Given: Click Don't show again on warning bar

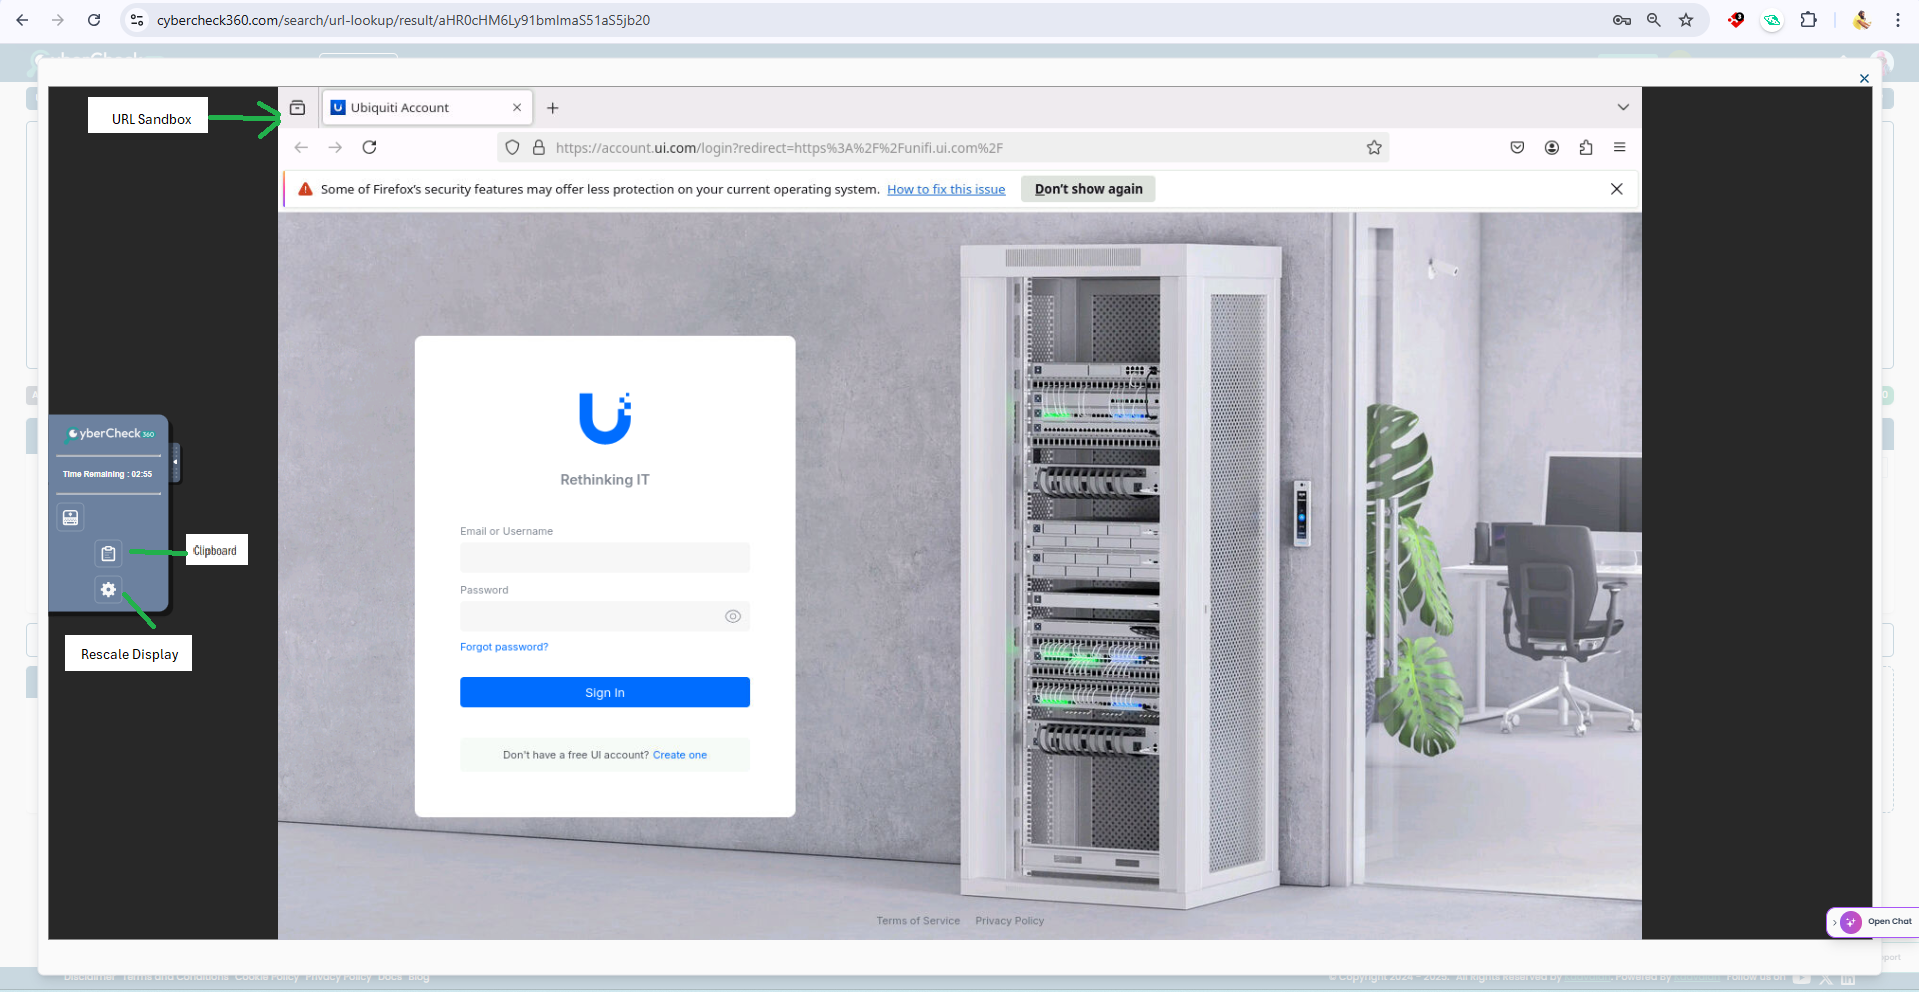Looking at the screenshot, I should click(1088, 189).
